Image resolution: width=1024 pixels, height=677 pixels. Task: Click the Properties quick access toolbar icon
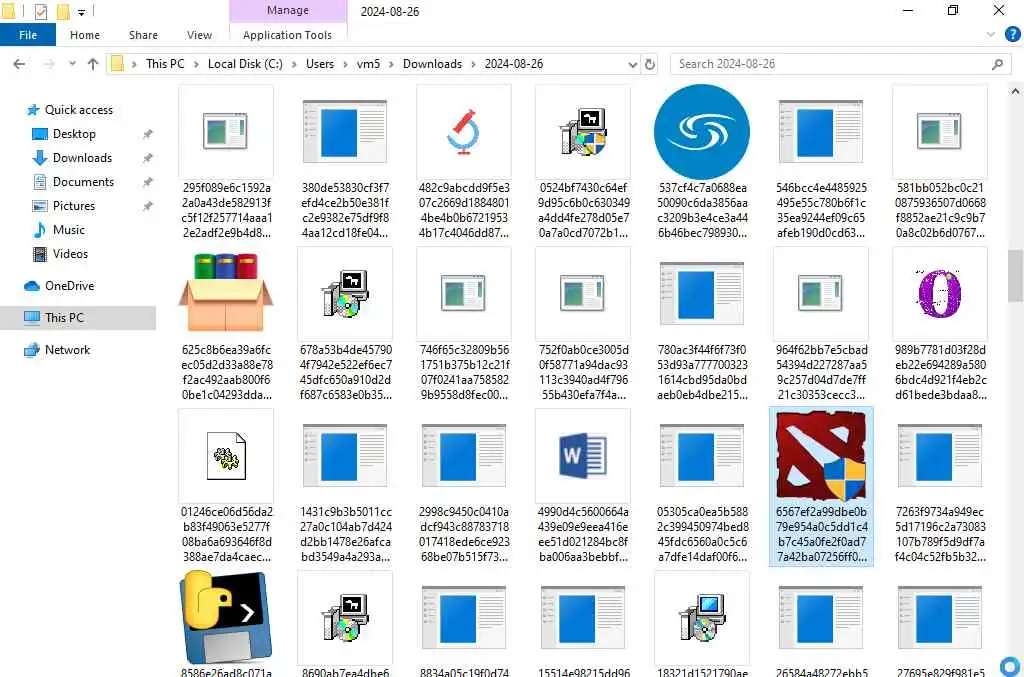tap(40, 11)
